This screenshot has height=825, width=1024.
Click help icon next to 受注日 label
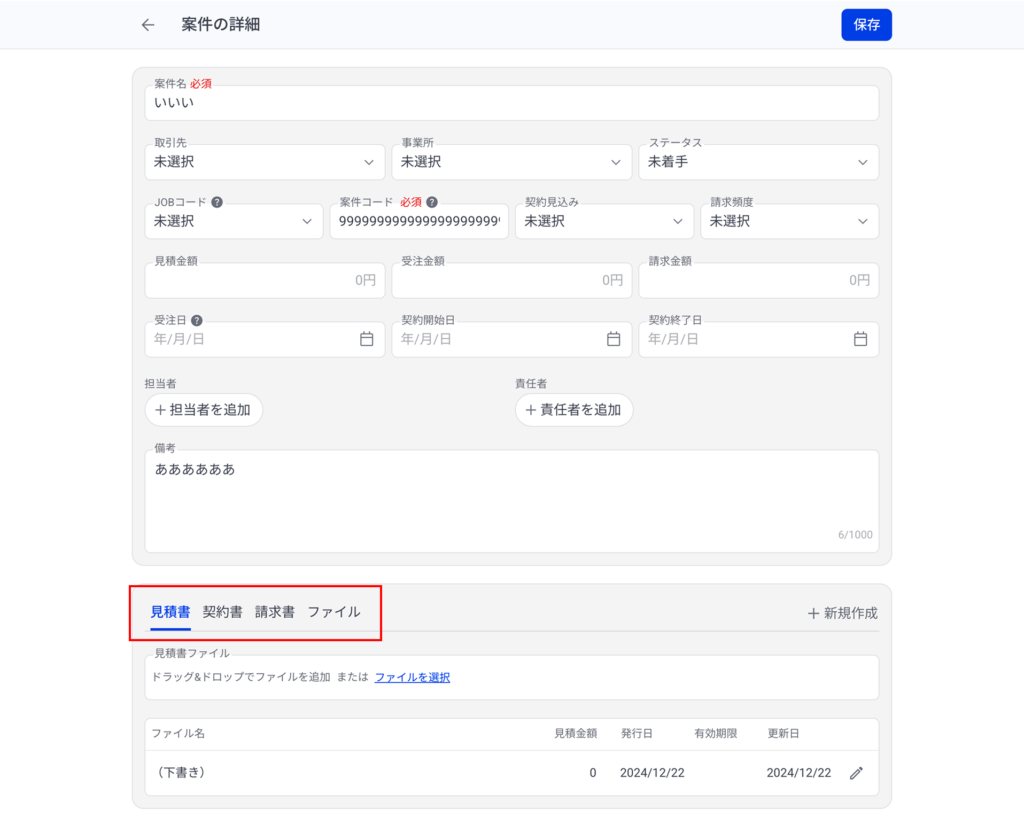(x=197, y=320)
